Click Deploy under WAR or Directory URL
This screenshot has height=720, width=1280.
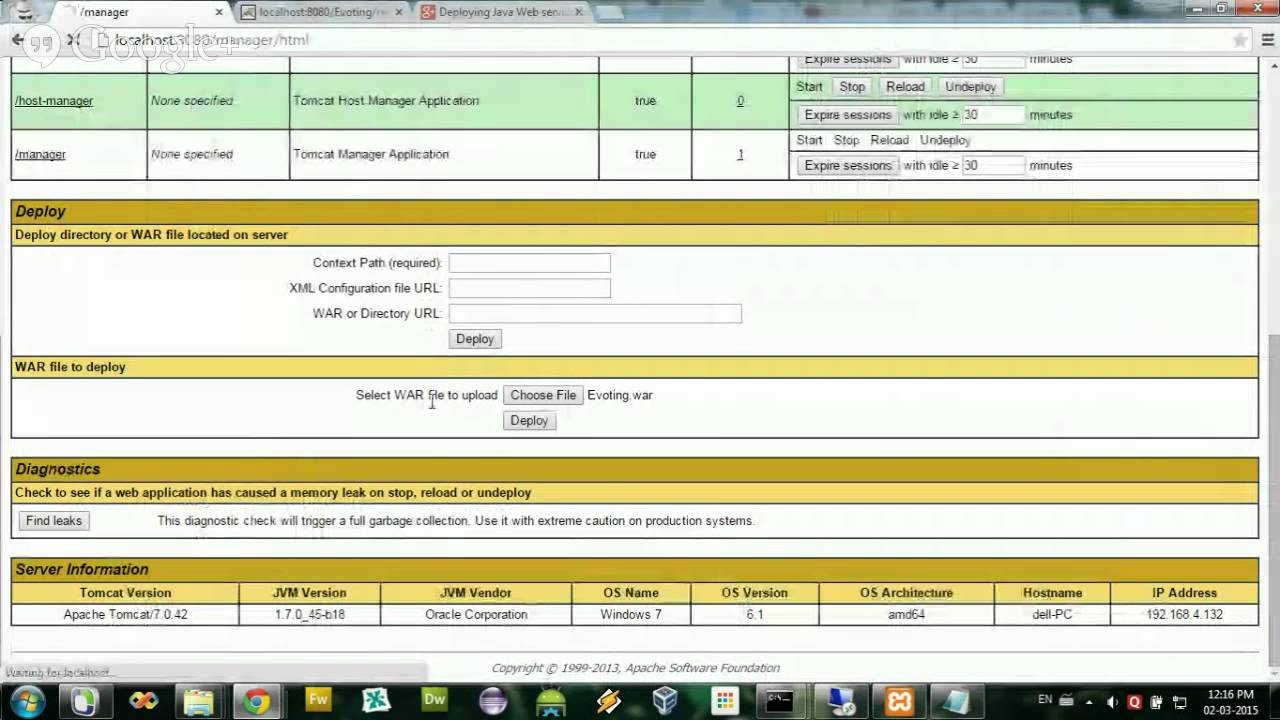point(475,339)
